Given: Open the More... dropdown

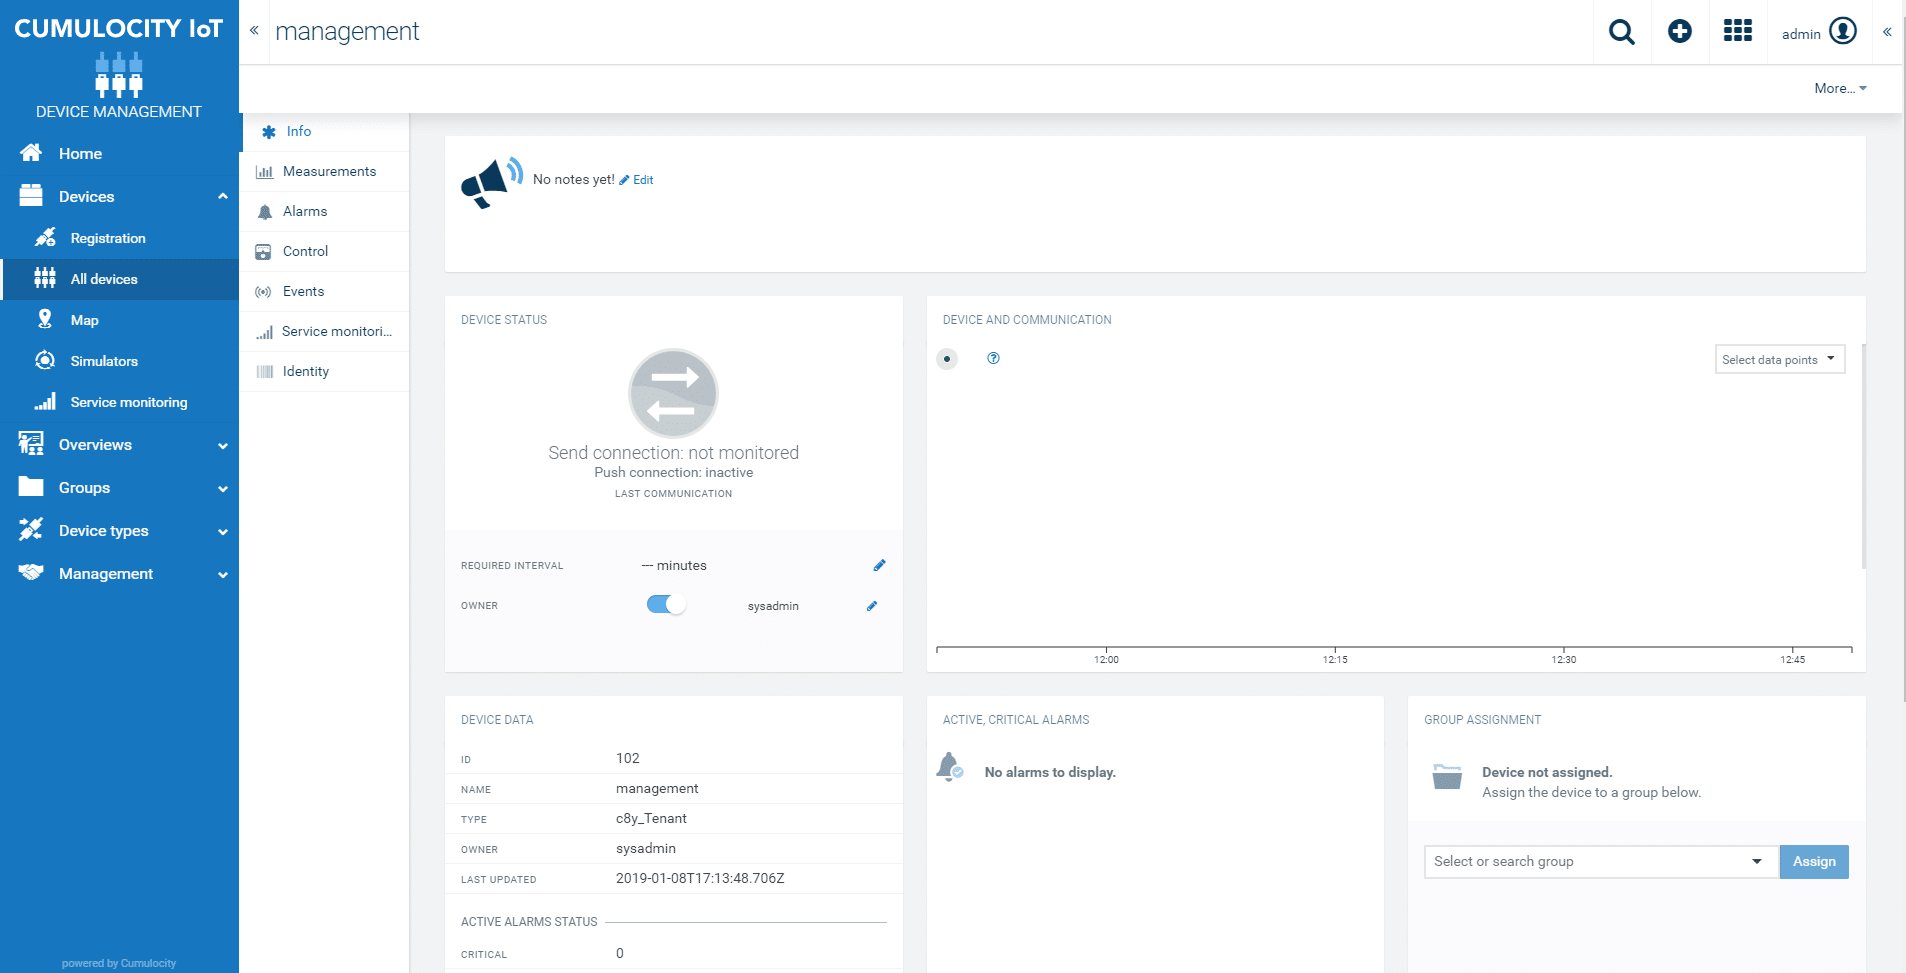Looking at the screenshot, I should [1840, 88].
